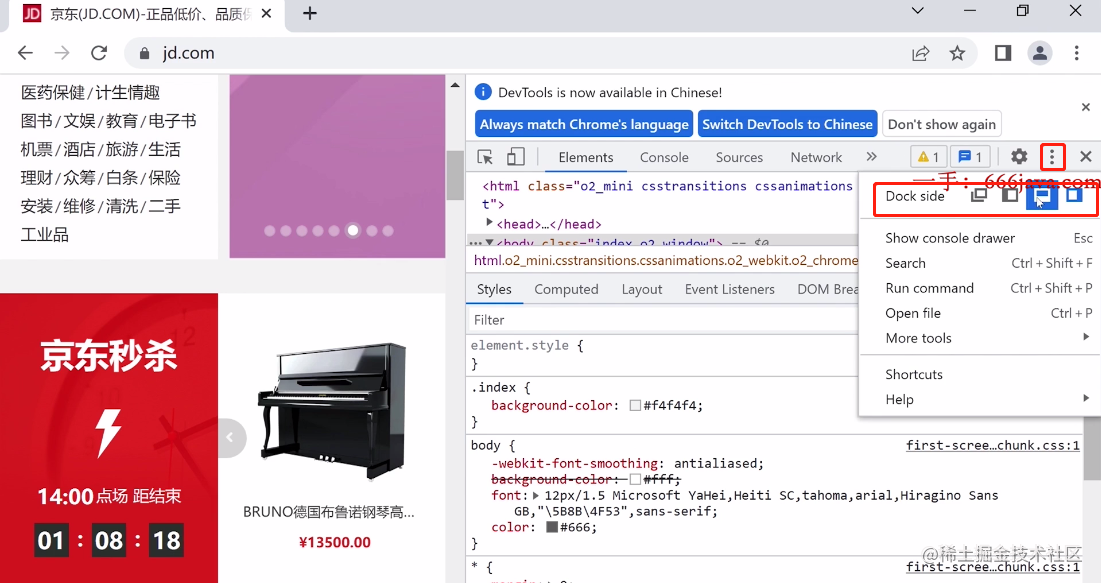Open the DevTools three-dot customize menu
Viewport: 1101px width, 583px height.
pyautogui.click(x=1052, y=157)
